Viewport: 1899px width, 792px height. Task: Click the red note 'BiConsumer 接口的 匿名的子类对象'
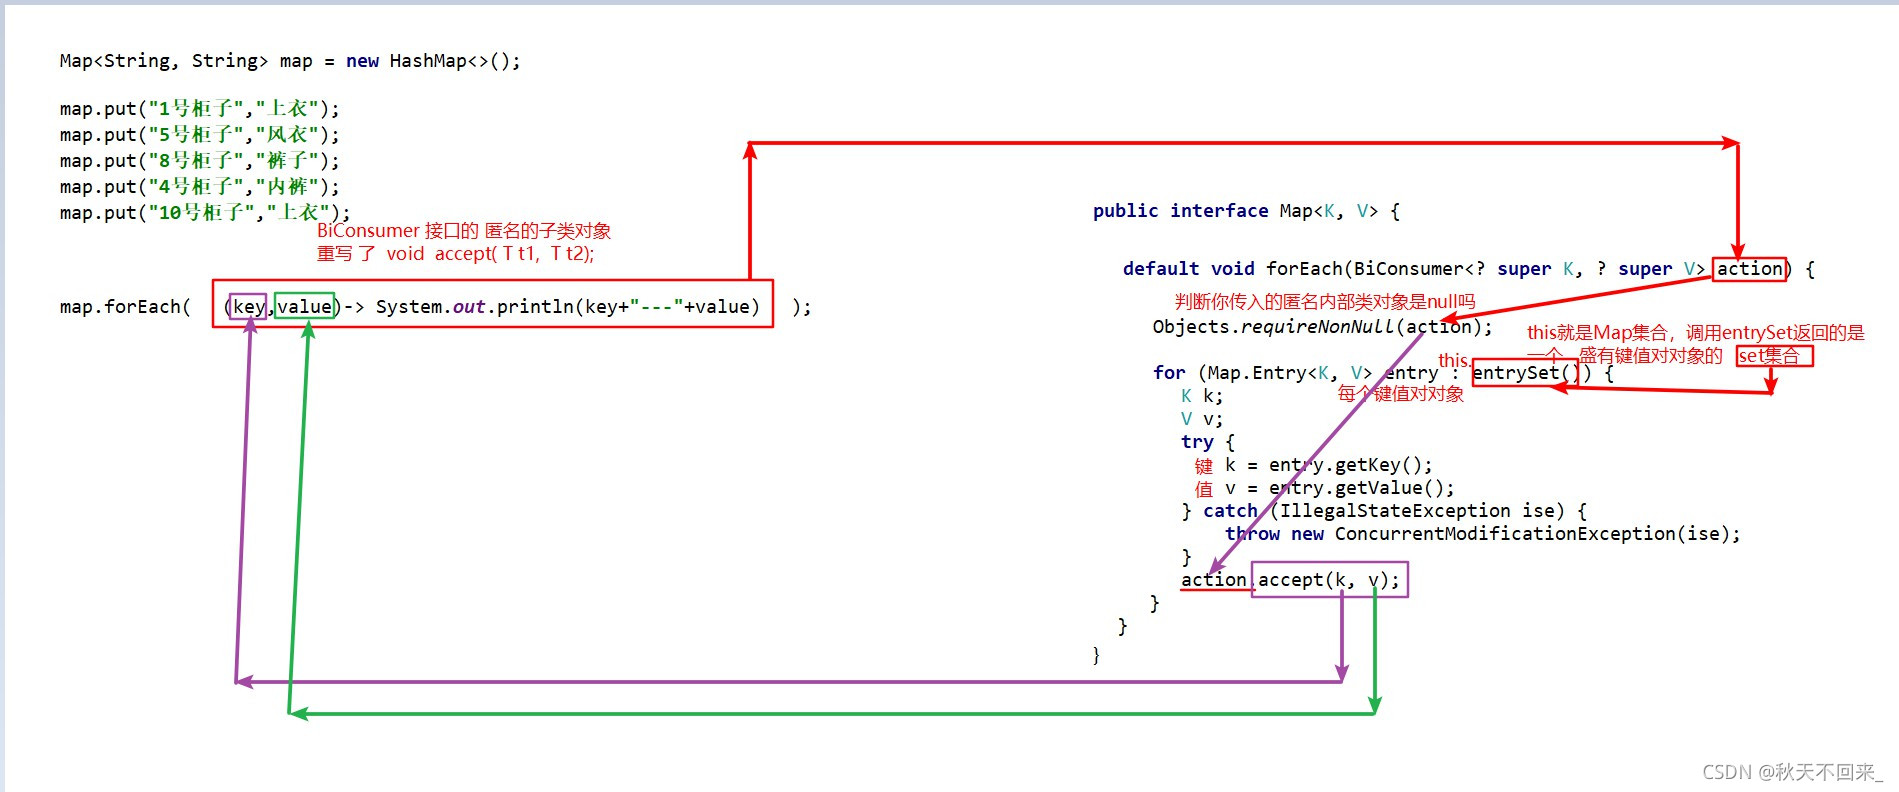pos(464,231)
